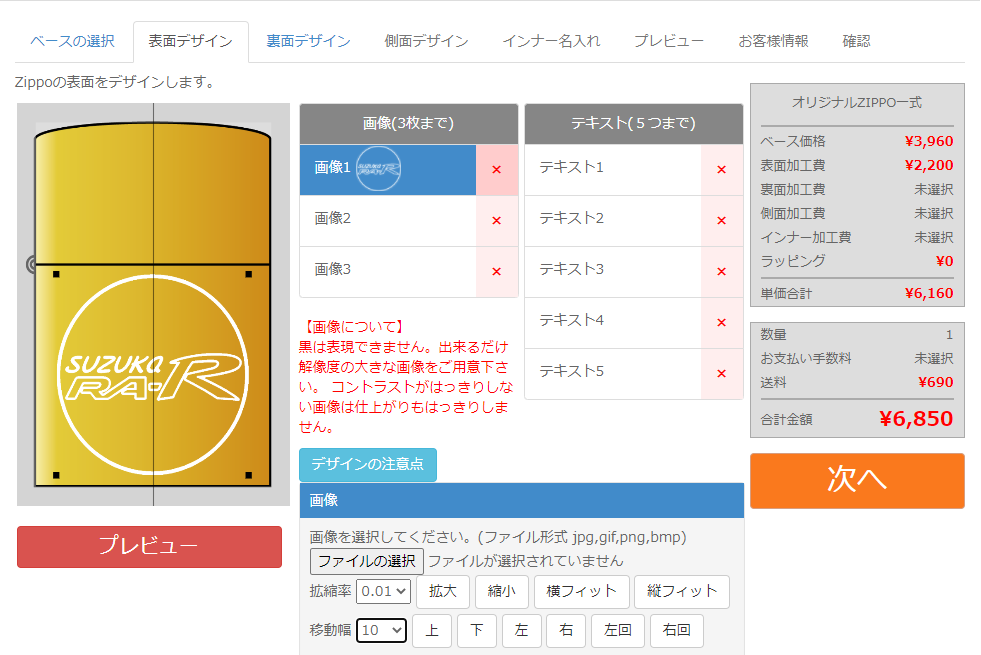
Task: Select the 画像1 thumbnail row
Action: click(x=387, y=169)
